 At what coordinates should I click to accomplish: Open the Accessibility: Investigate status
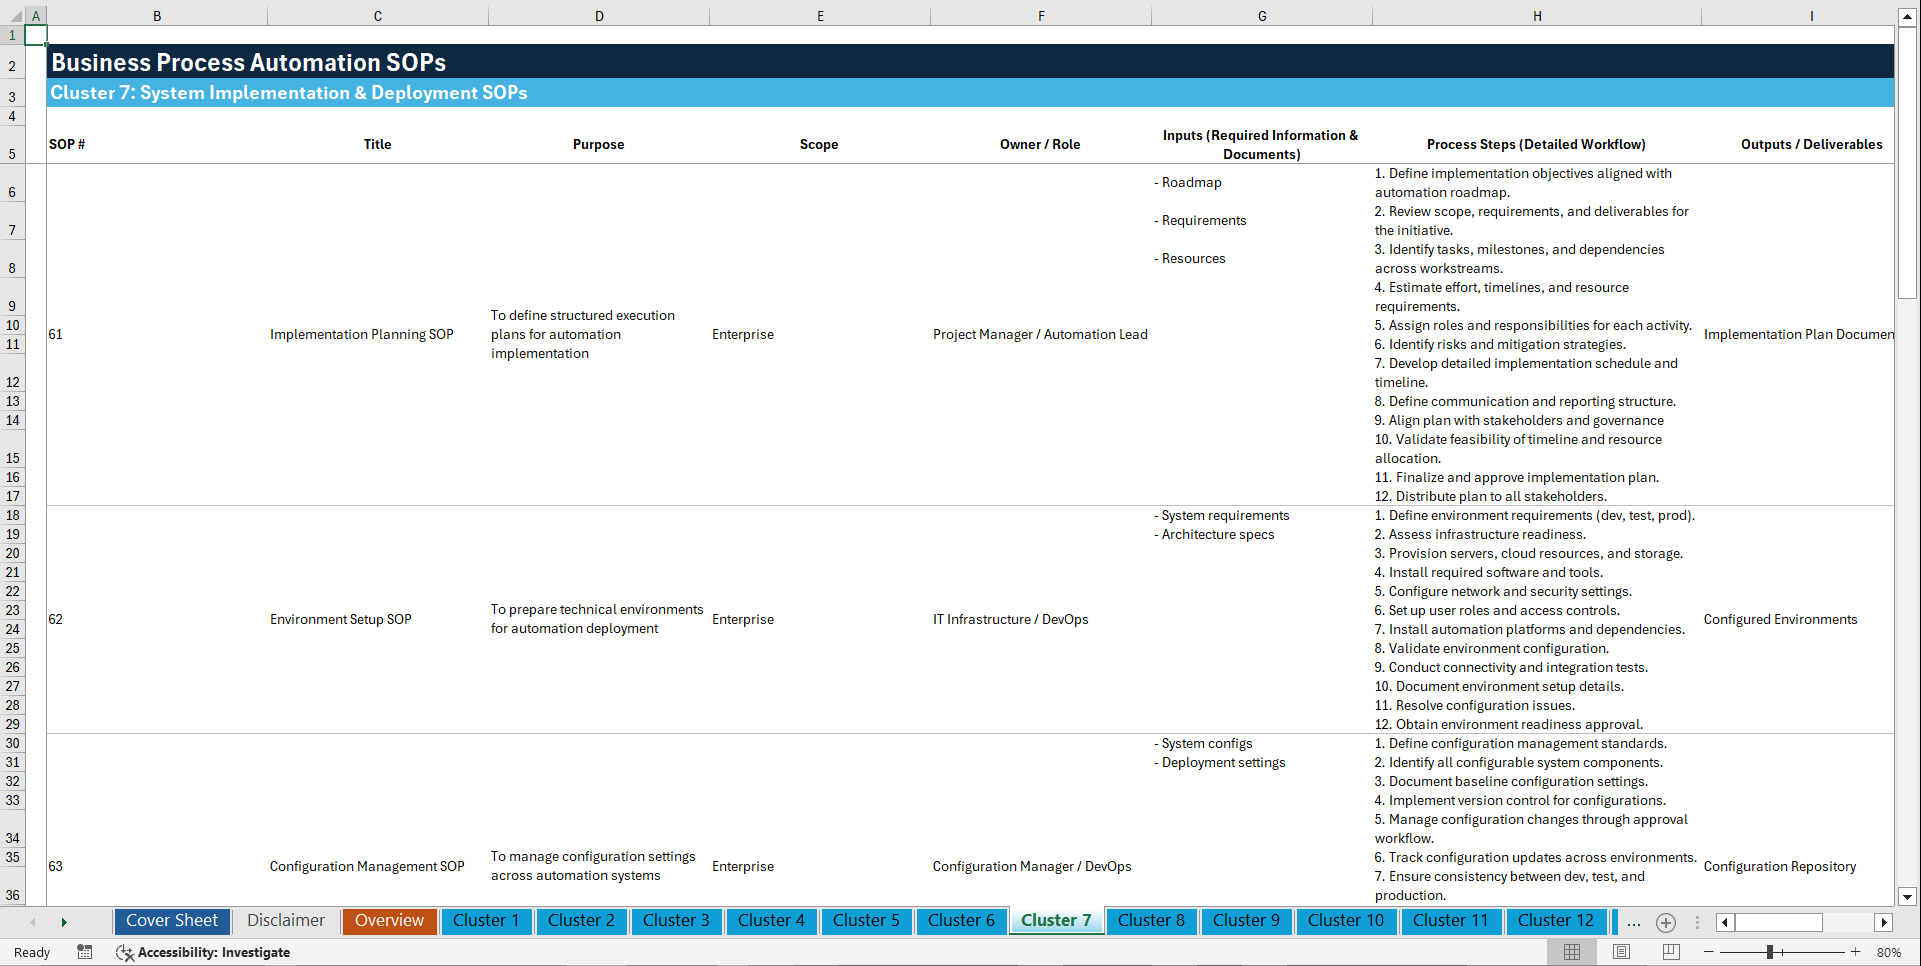(203, 952)
